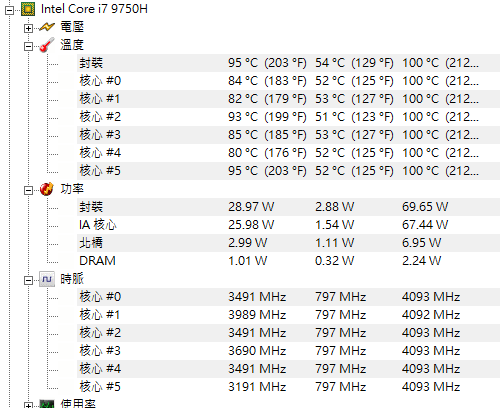Select clock row 核心 #5 at 3191 MHz
This screenshot has width=500, height=408.
[x=288, y=387]
